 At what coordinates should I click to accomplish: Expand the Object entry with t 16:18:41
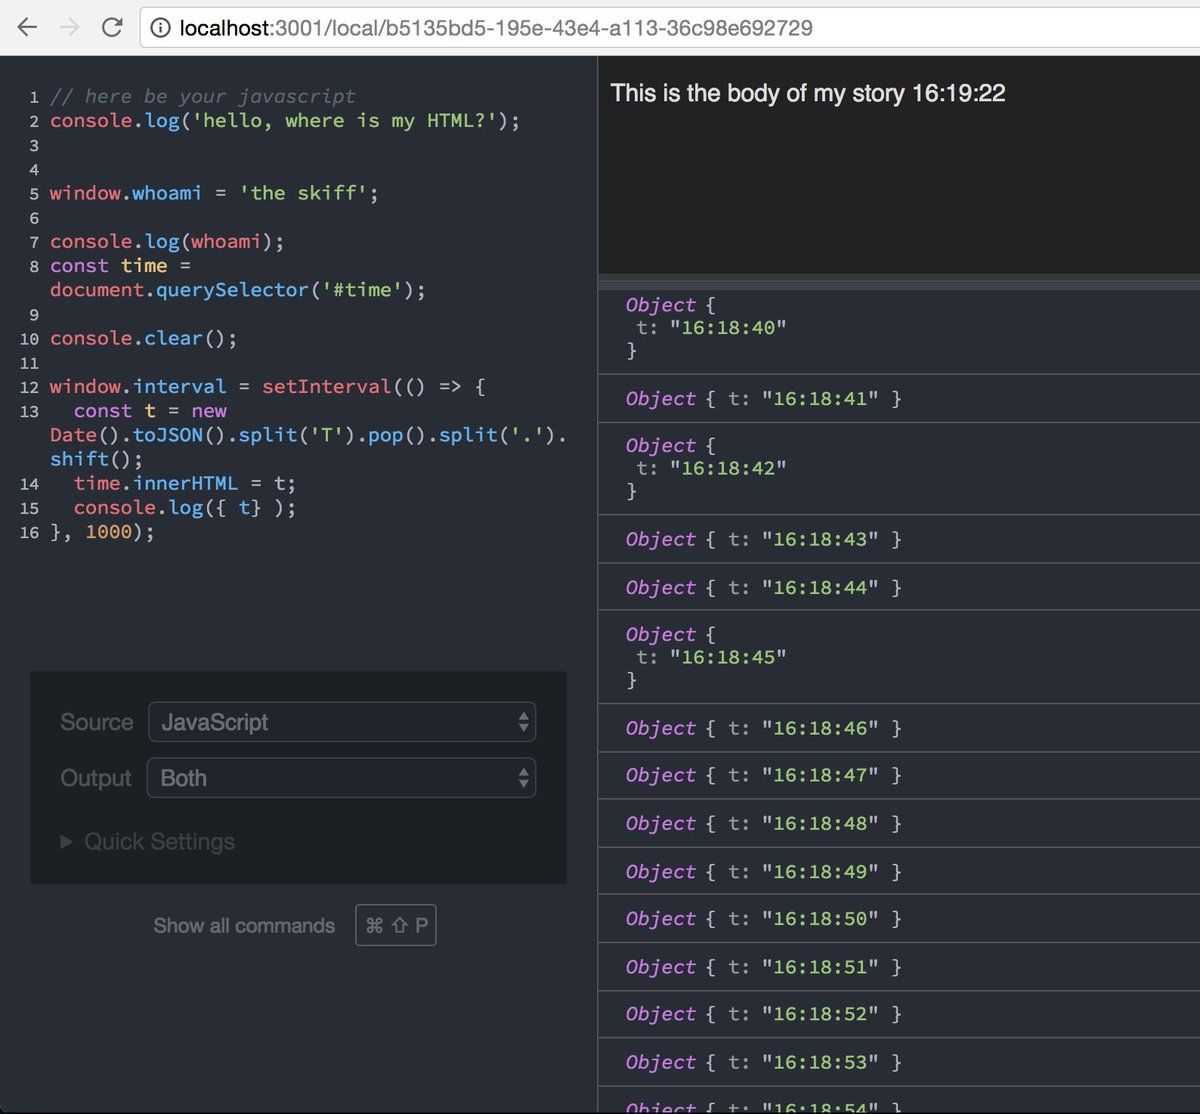click(x=660, y=399)
